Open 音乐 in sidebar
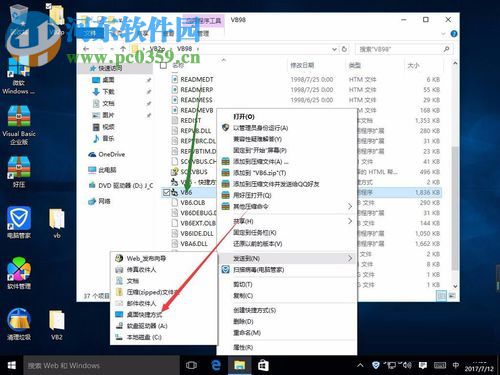This screenshot has width=500, height=375. (x=108, y=138)
